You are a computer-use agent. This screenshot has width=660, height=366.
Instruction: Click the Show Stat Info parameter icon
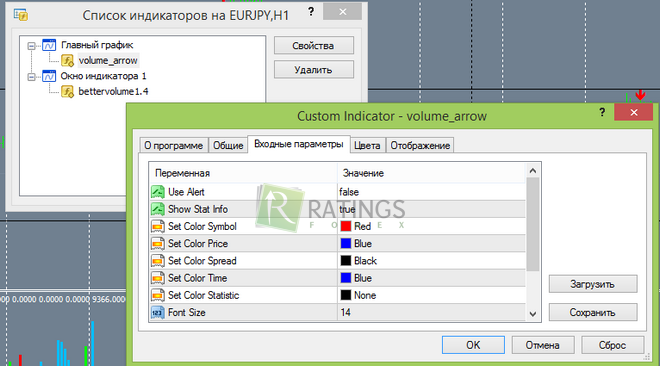[x=158, y=209]
